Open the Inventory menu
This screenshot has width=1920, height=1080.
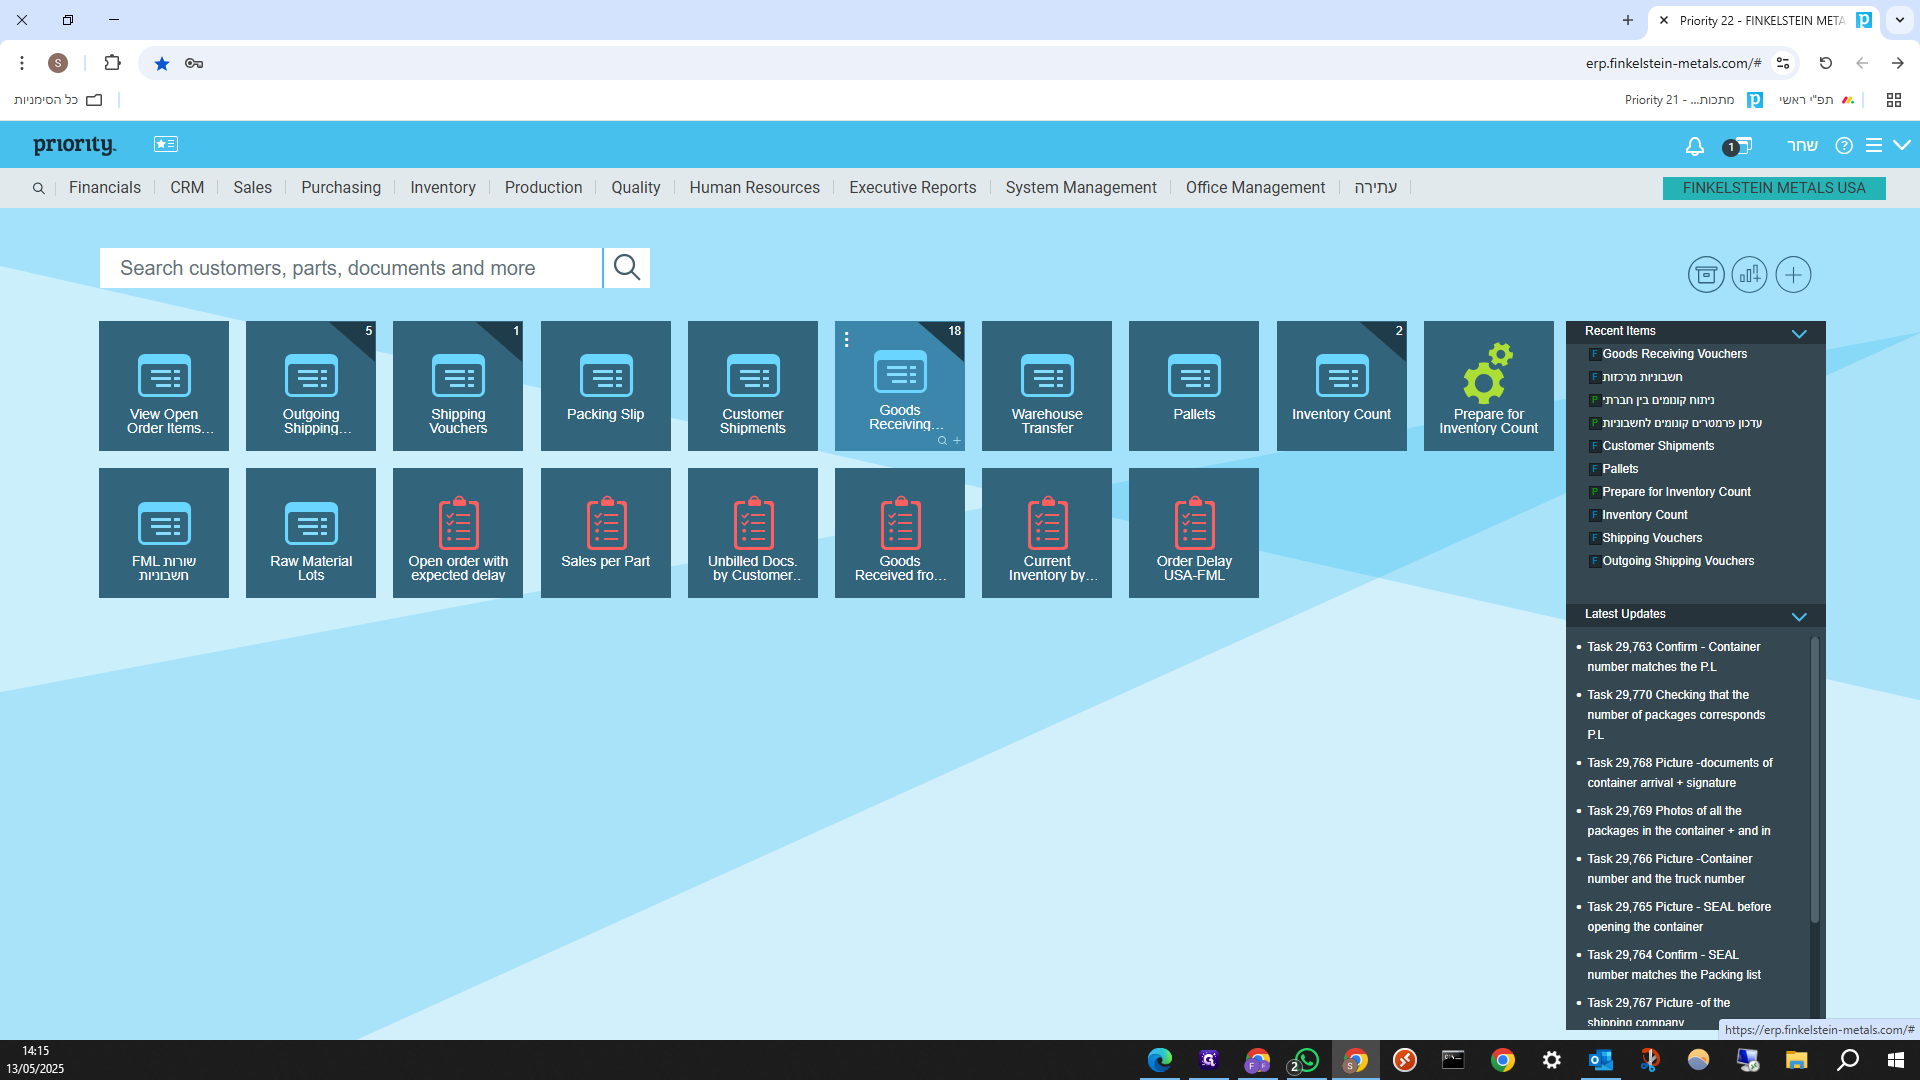click(x=442, y=188)
